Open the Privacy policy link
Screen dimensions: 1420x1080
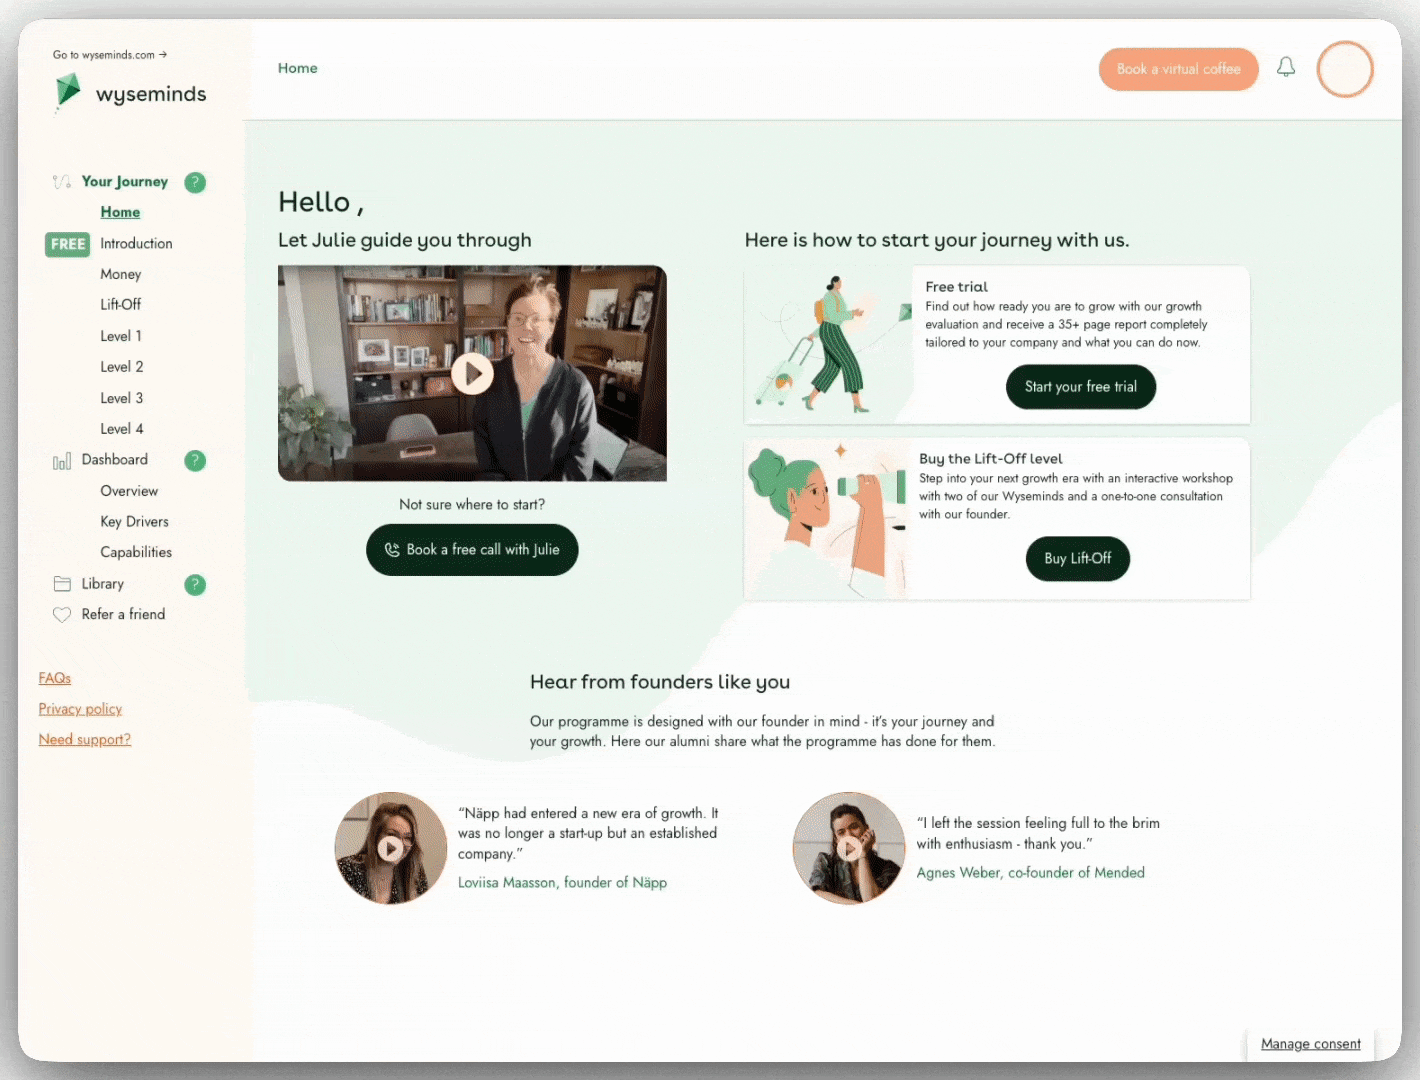click(80, 709)
